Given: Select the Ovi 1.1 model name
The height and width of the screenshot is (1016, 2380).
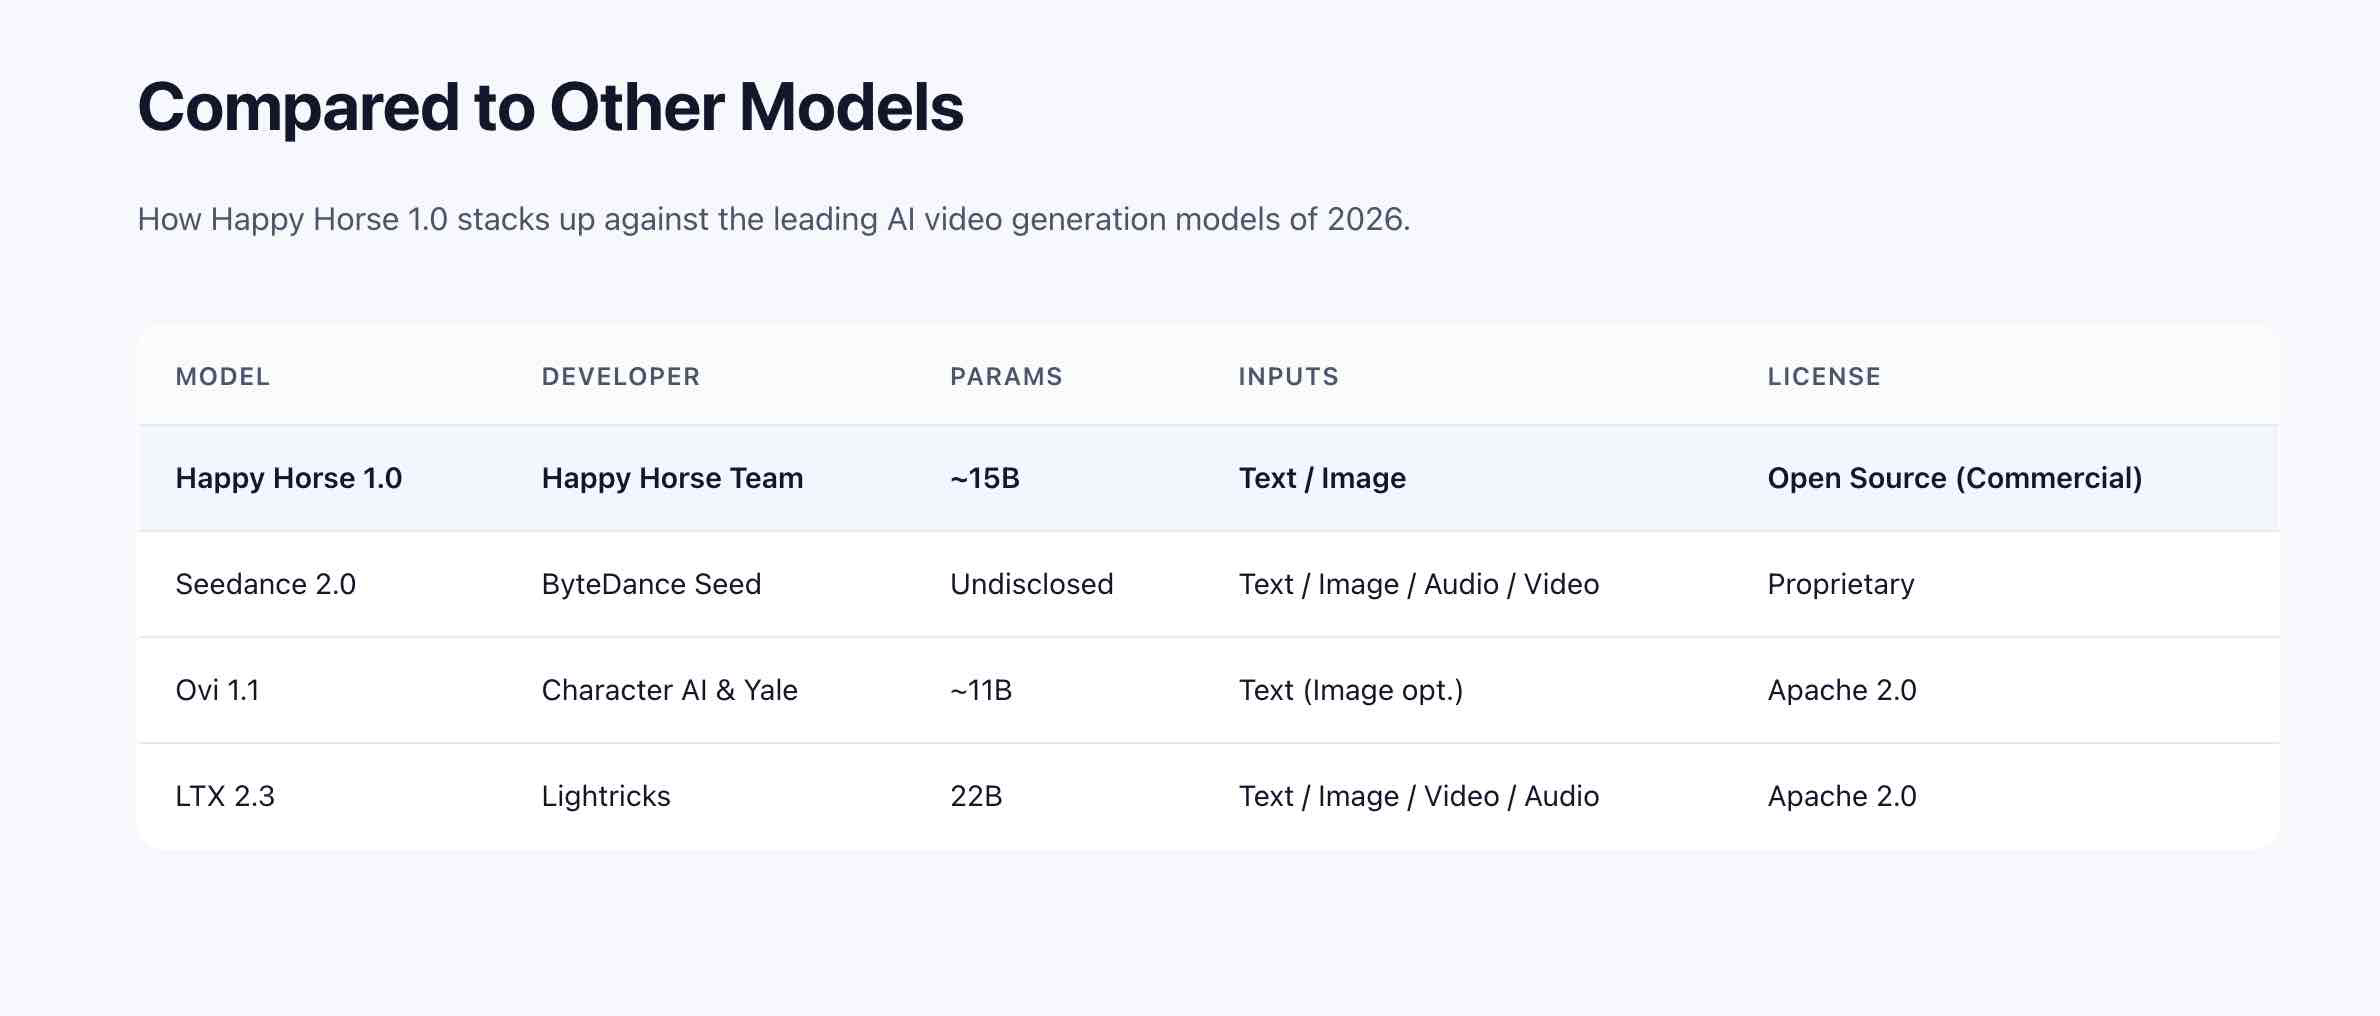Looking at the screenshot, I should coord(217,690).
